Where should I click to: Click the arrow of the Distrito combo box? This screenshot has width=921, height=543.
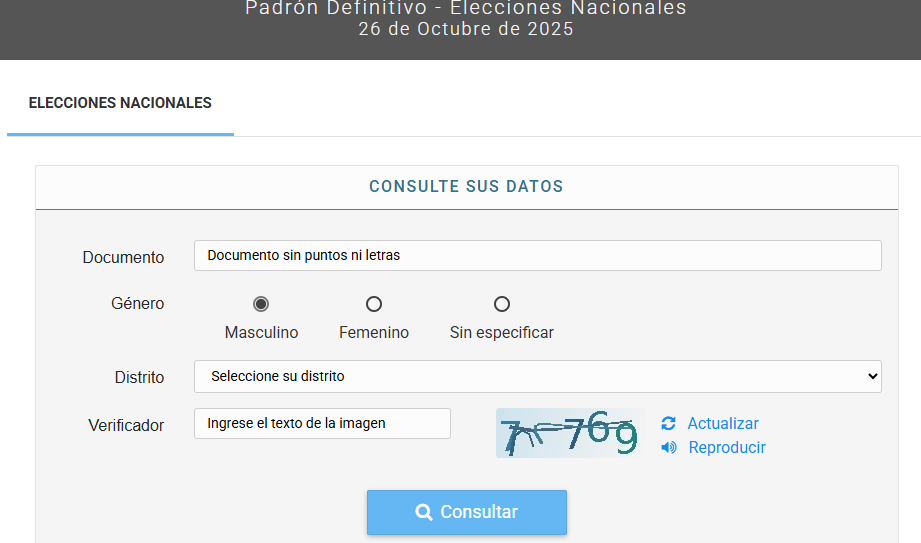point(872,377)
